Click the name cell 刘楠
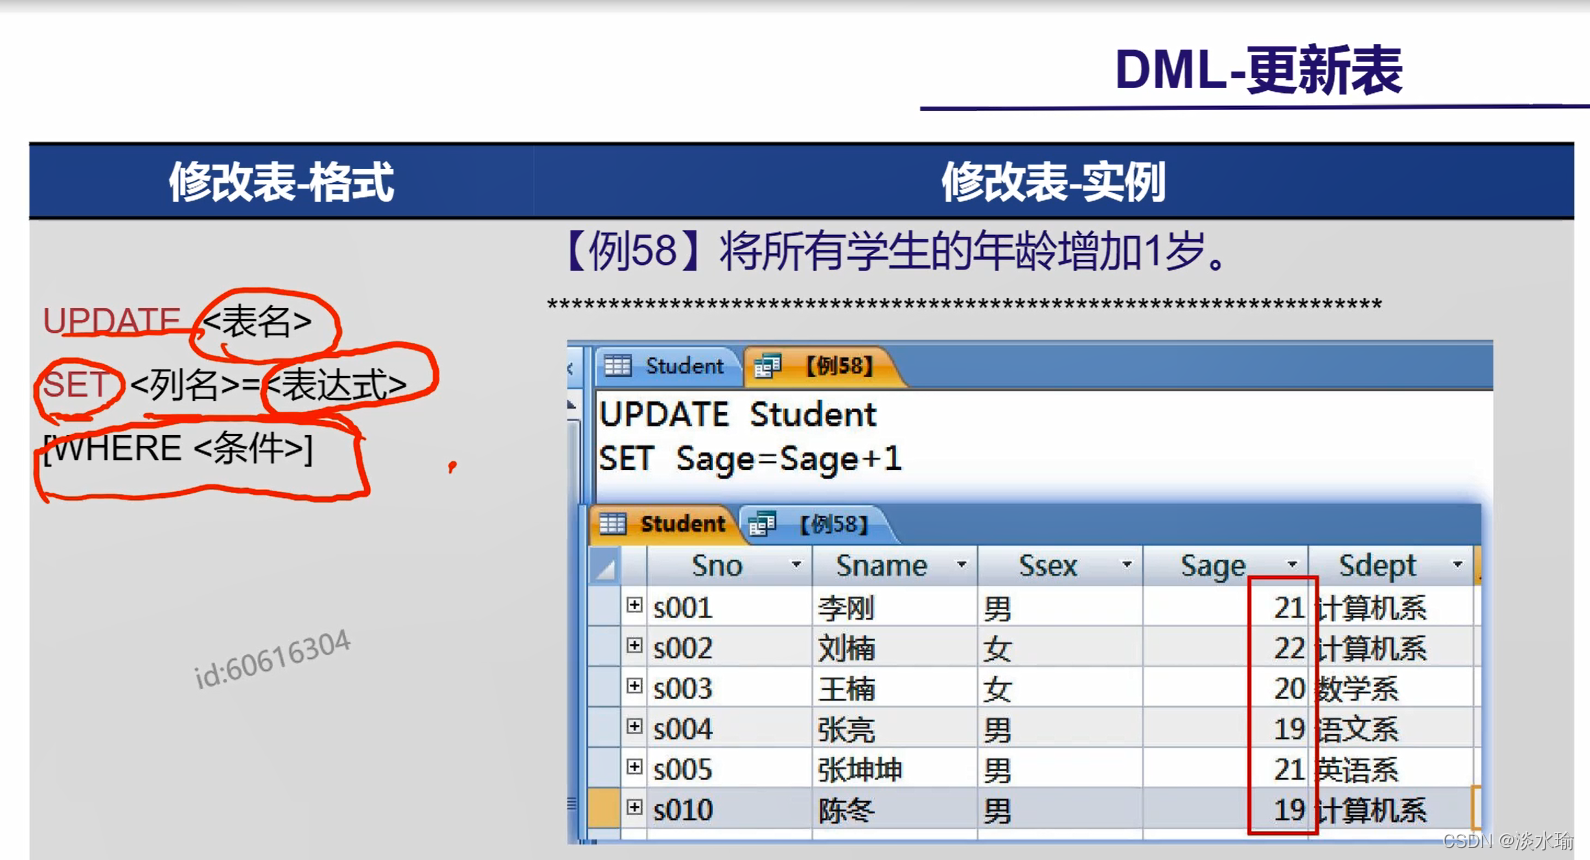 click(895, 648)
